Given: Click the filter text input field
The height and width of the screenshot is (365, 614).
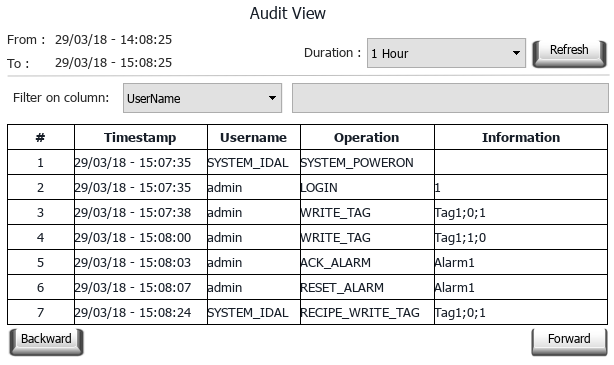Looking at the screenshot, I should (450, 98).
